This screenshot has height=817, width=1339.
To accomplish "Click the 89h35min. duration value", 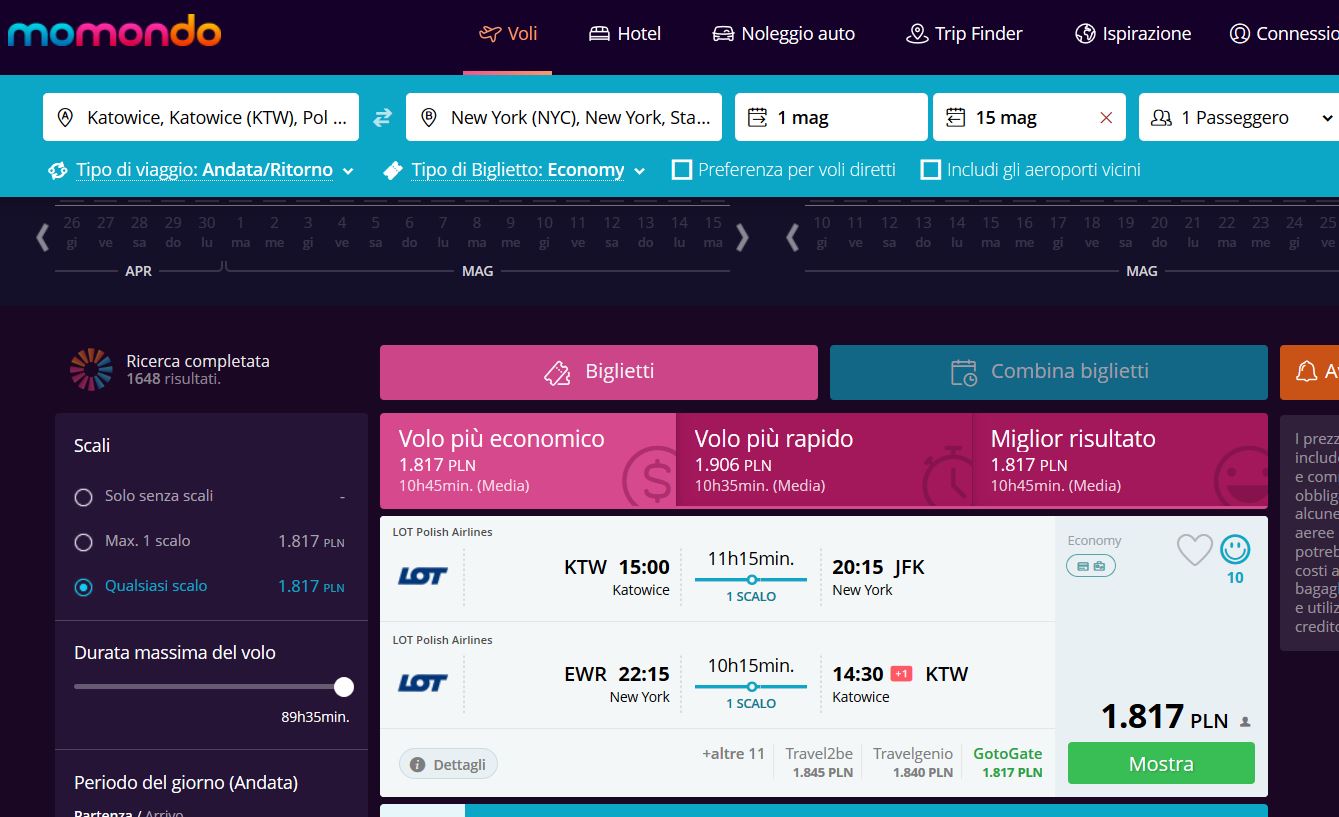I will [x=315, y=717].
